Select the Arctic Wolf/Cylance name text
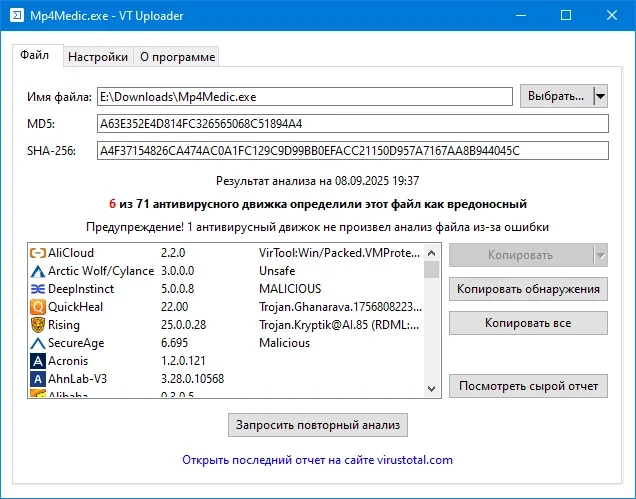Screen dimensions: 636x499 tap(101, 271)
